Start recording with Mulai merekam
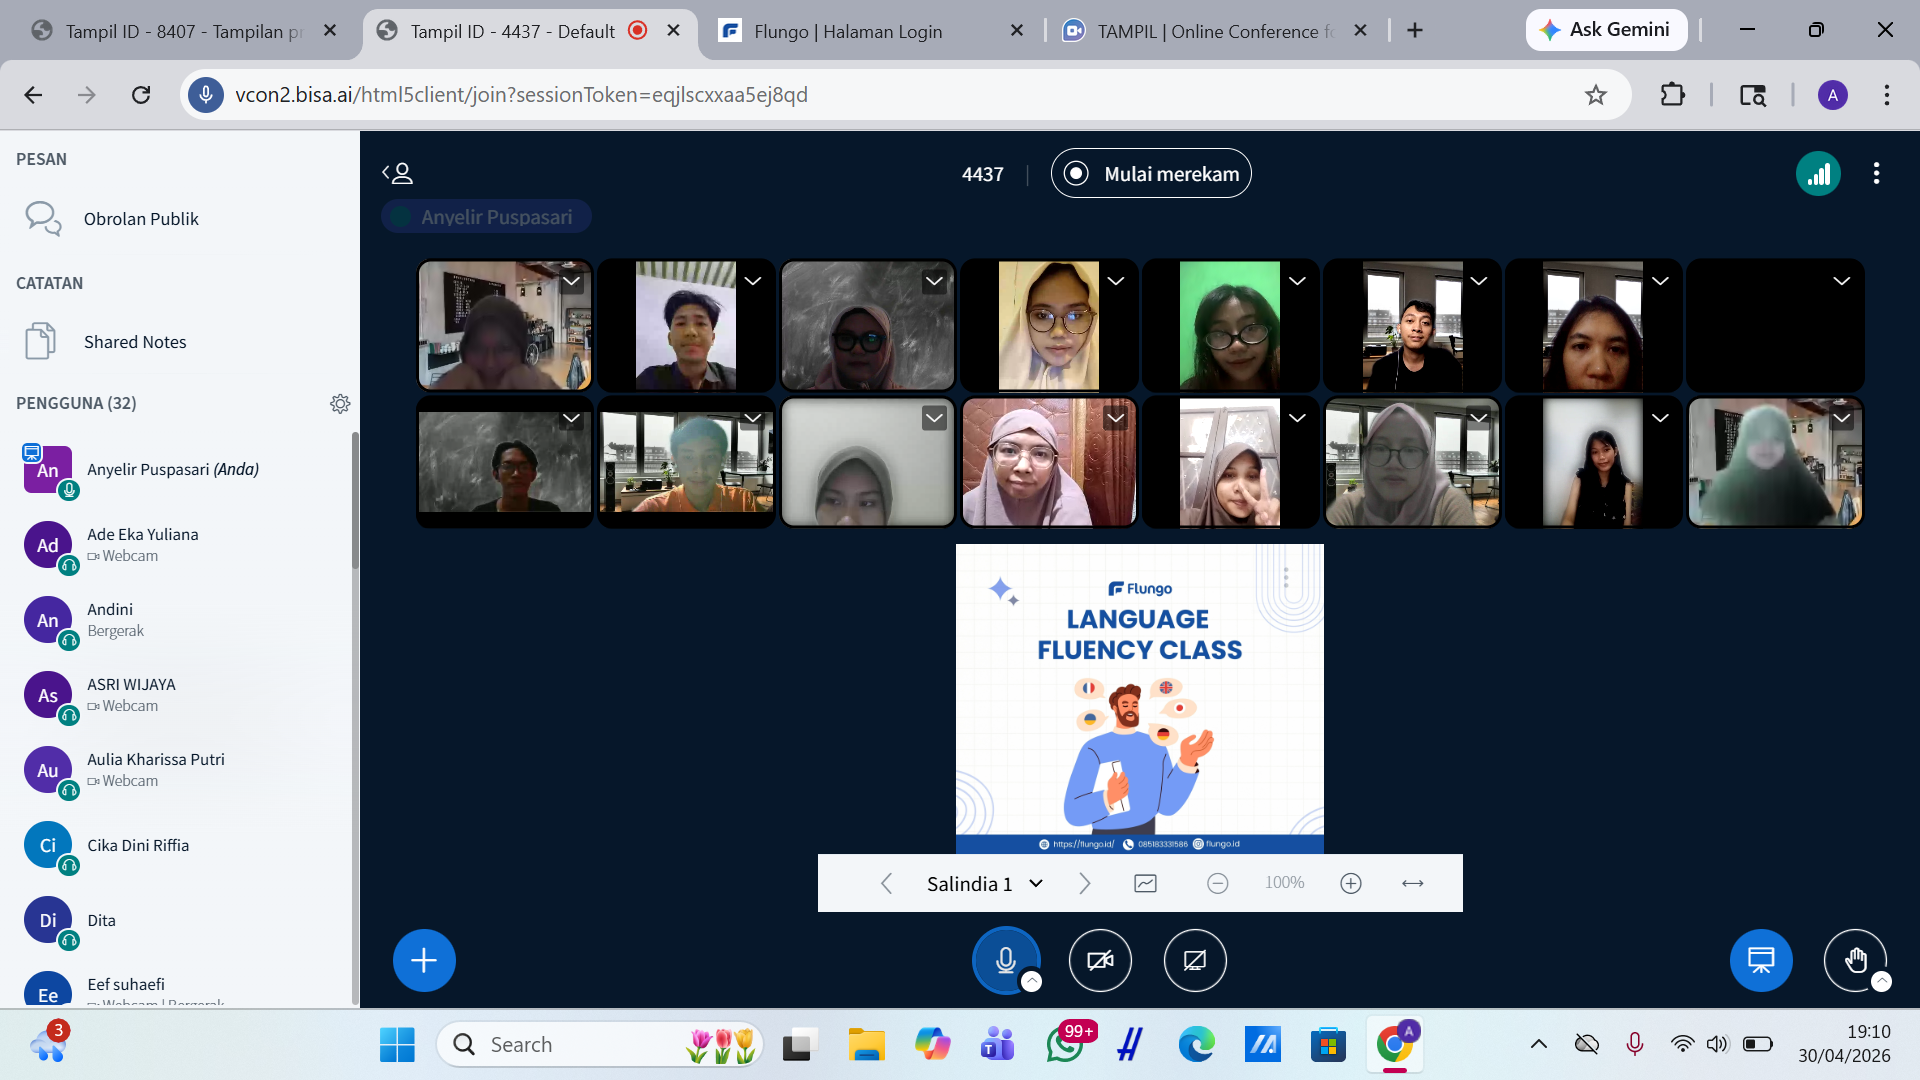 (x=1151, y=174)
